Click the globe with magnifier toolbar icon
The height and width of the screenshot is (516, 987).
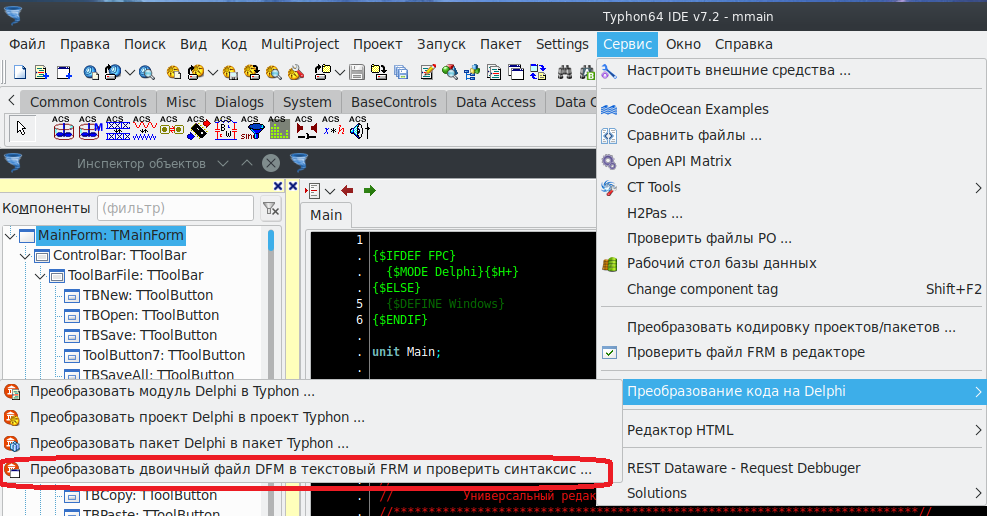pos(147,72)
